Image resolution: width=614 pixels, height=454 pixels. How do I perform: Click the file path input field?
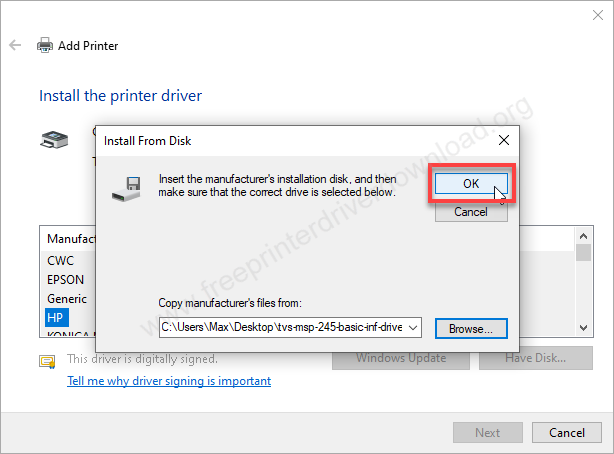click(282, 328)
